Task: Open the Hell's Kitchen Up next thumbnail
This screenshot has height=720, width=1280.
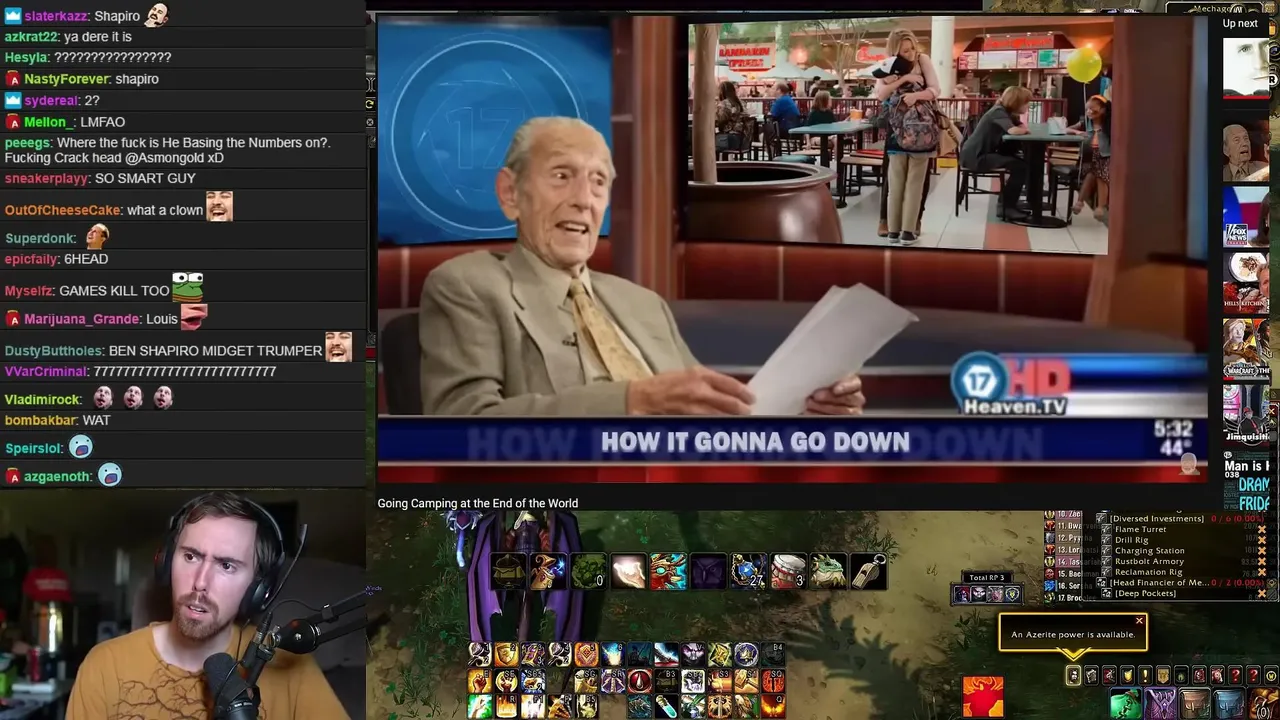Action: point(1246,282)
